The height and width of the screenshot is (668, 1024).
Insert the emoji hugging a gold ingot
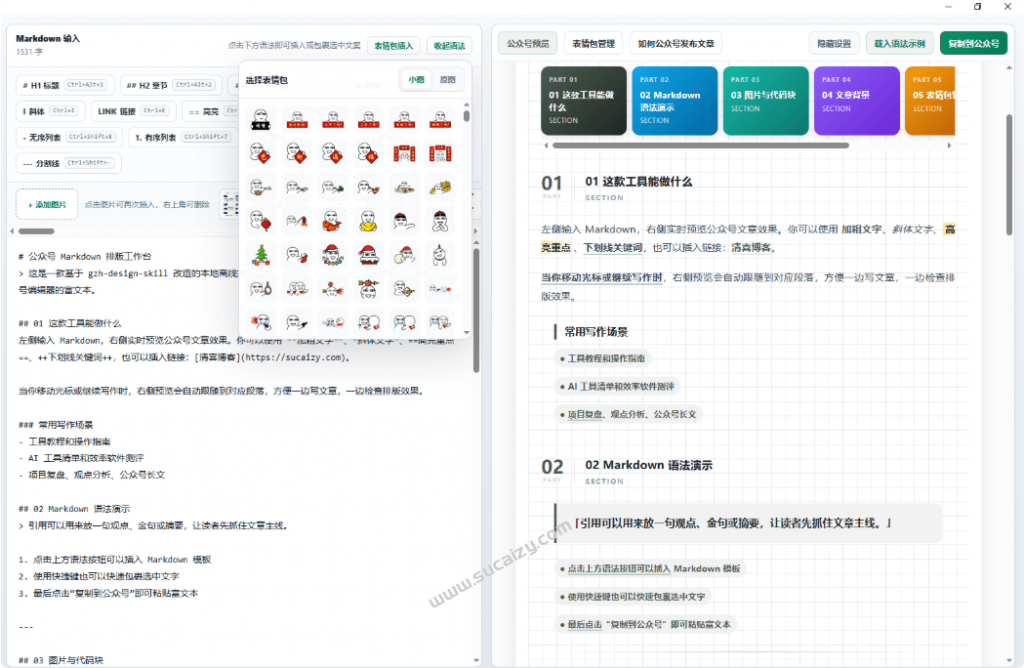(368, 221)
